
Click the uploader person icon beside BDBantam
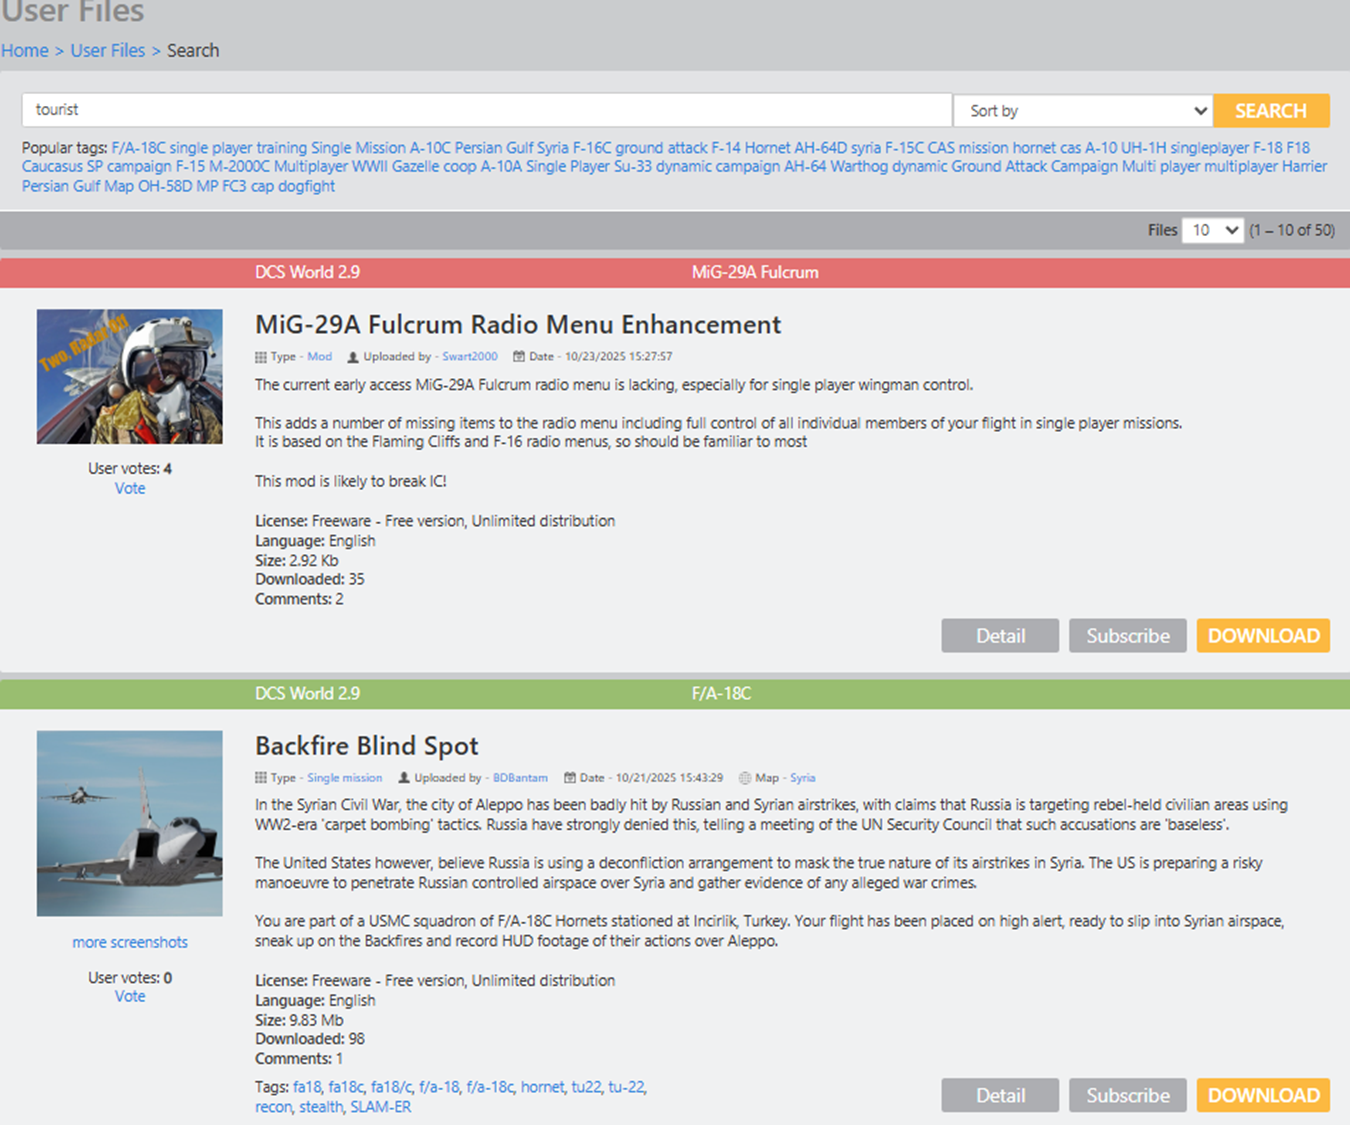click(x=404, y=778)
